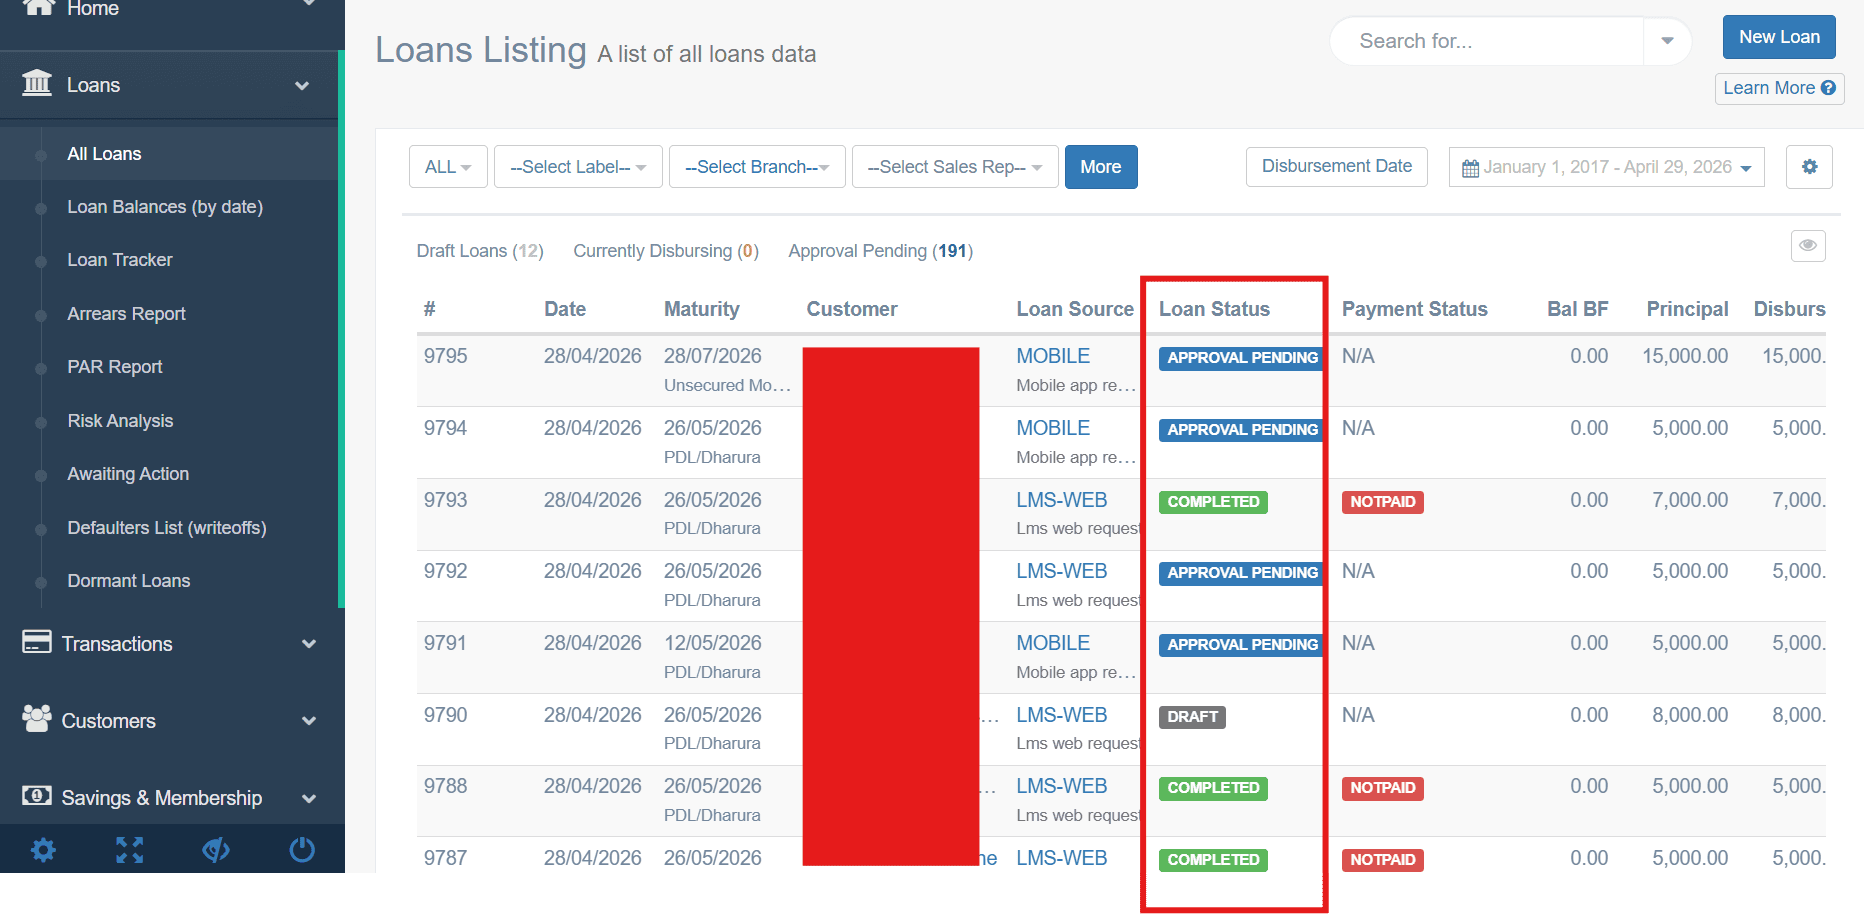Open the search options dropdown arrow

1667,41
